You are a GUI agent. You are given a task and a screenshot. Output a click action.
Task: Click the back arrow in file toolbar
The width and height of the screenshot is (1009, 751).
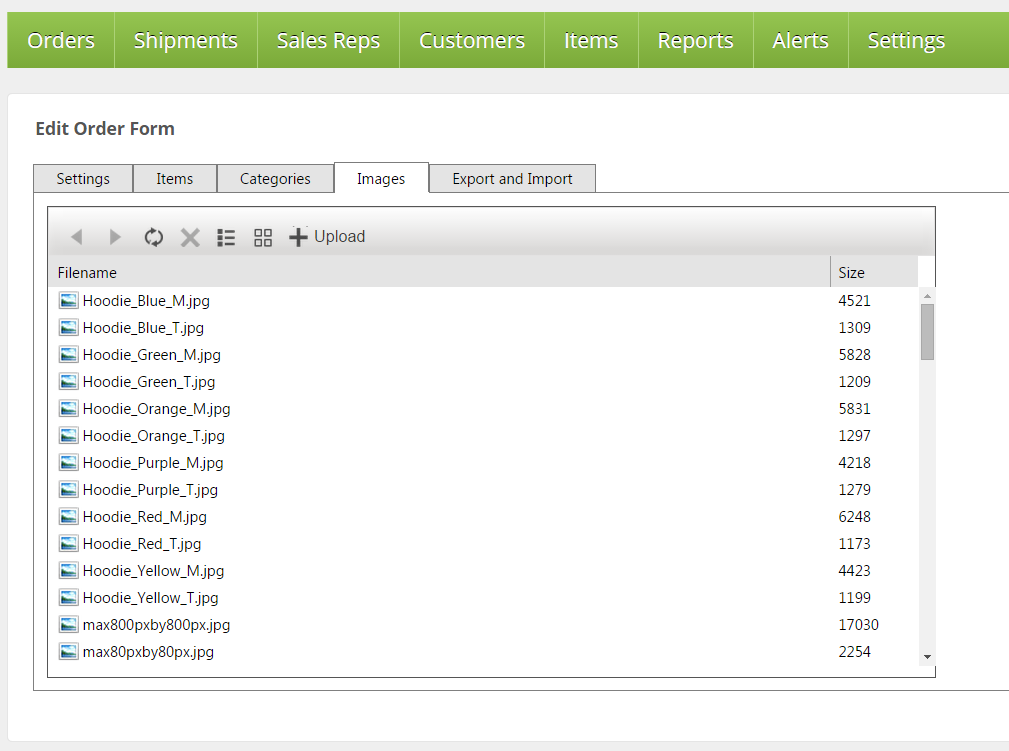(x=76, y=237)
